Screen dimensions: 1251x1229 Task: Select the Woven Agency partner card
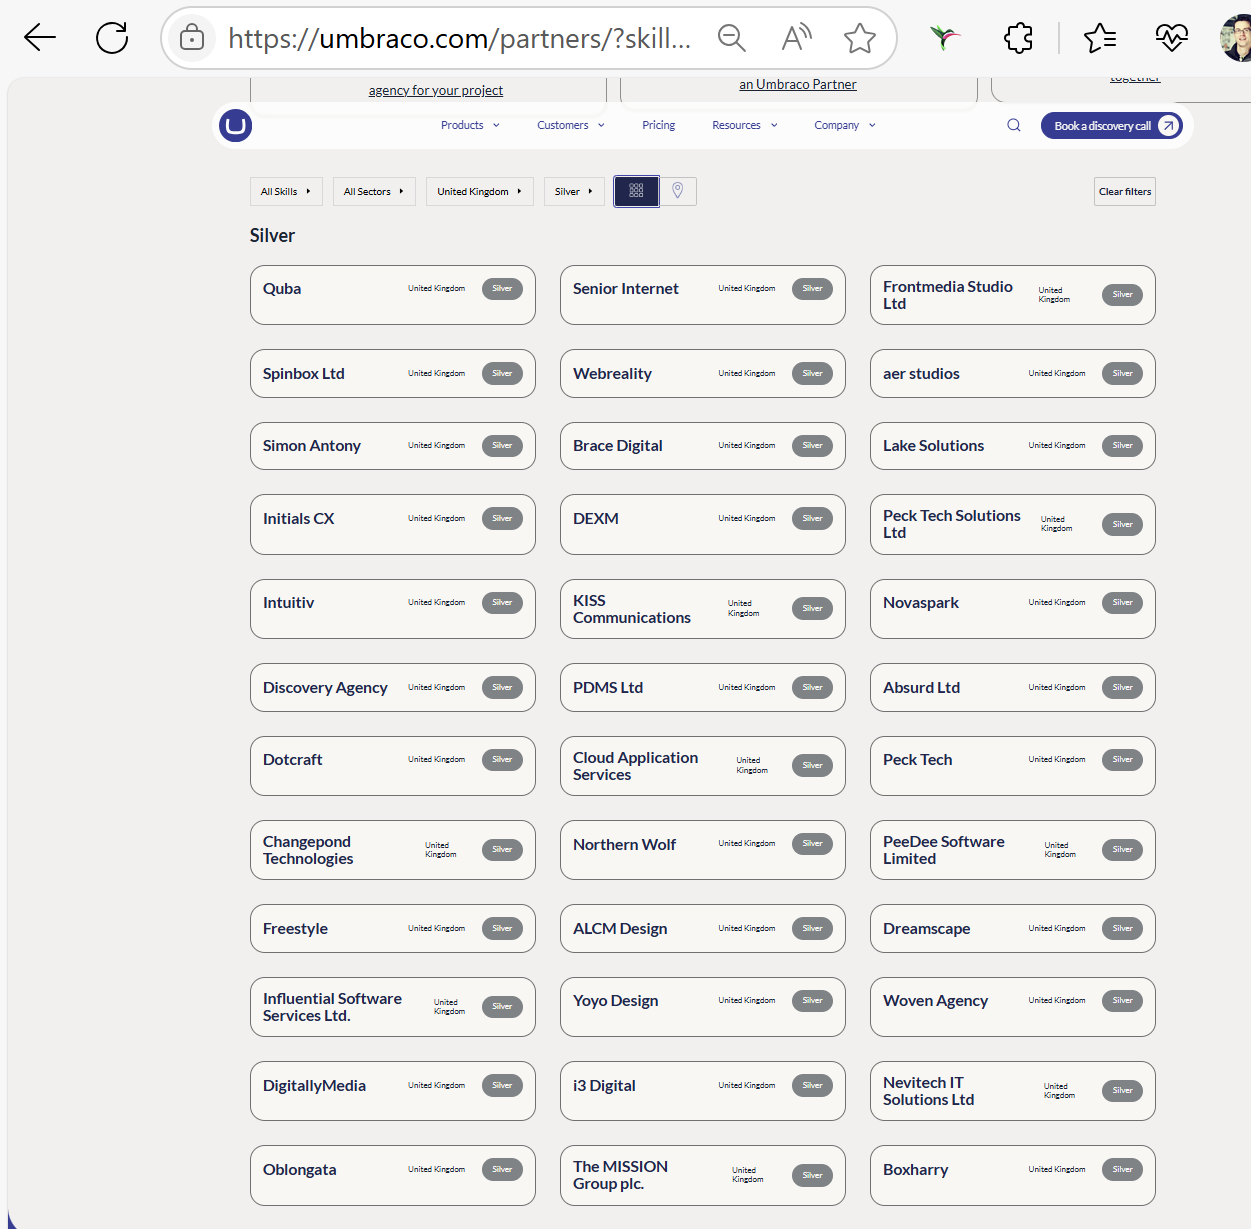coord(1013,1007)
